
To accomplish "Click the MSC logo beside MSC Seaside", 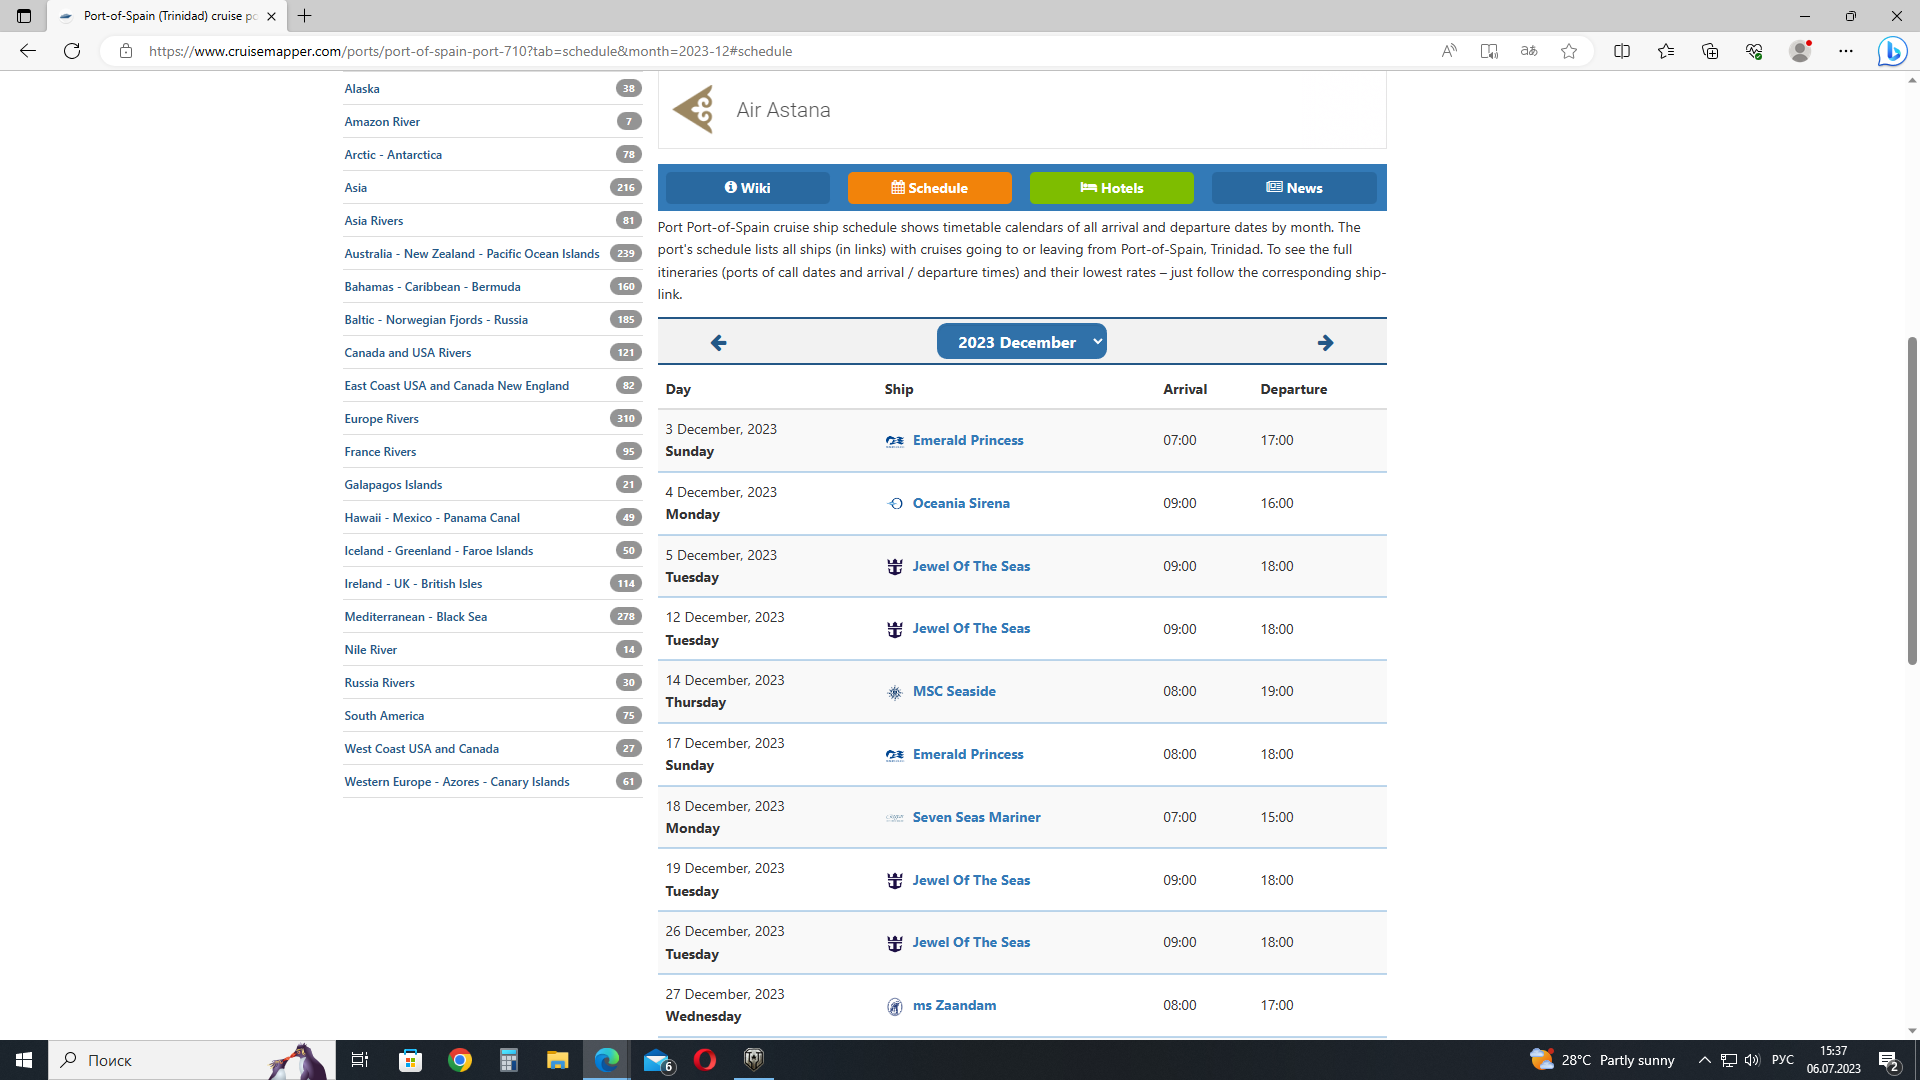I will click(894, 692).
